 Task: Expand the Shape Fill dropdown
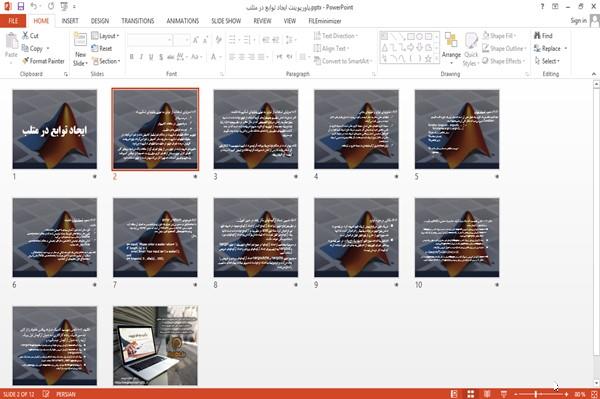point(499,36)
